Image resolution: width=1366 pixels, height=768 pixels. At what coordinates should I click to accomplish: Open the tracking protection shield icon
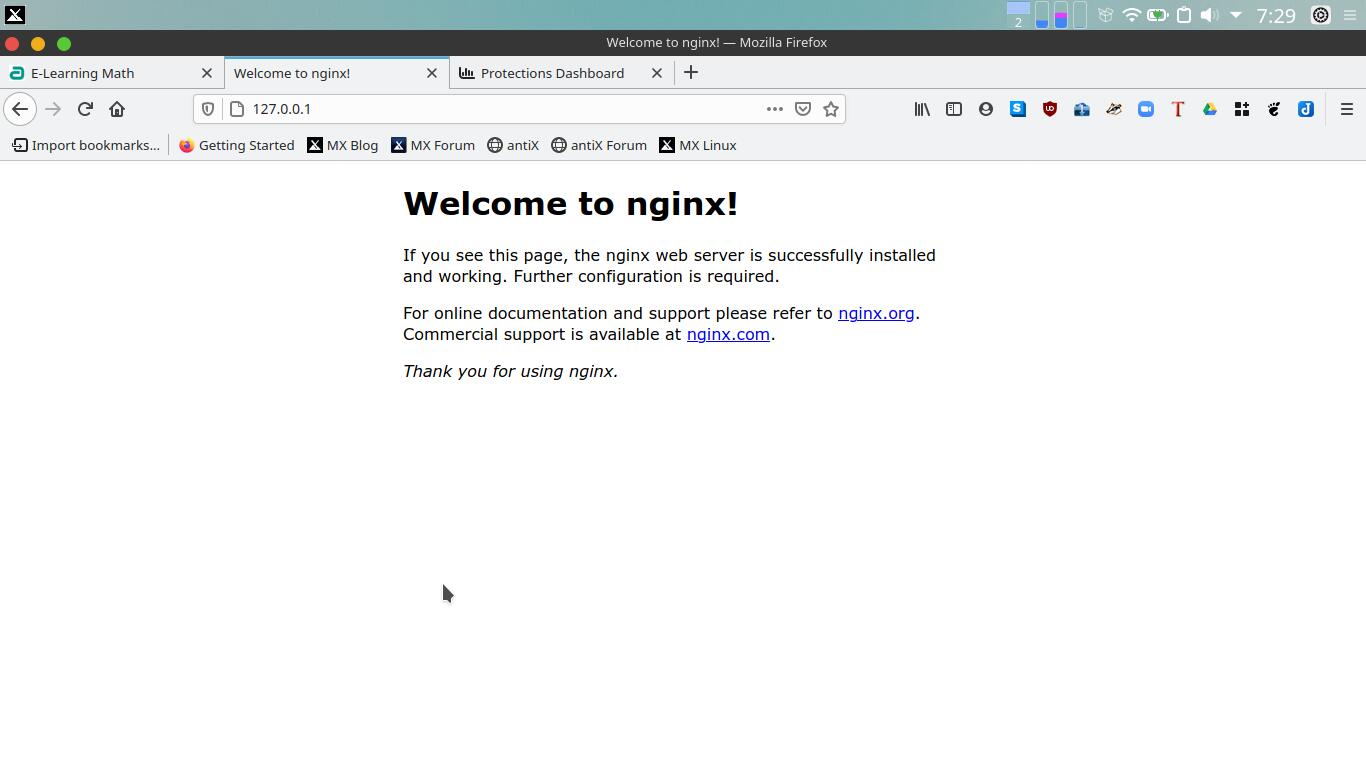208,109
